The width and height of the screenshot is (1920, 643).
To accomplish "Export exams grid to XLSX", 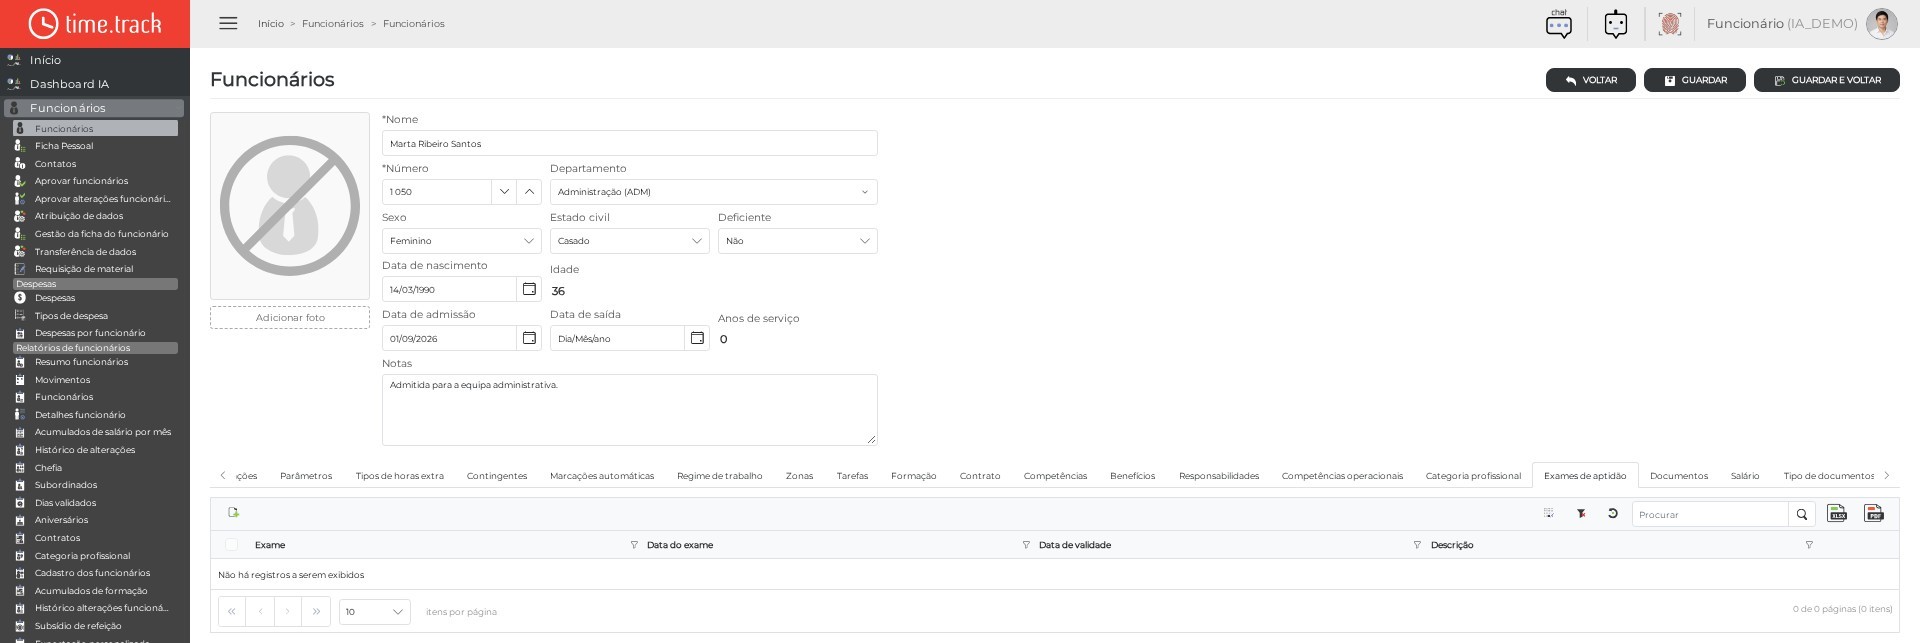I will pos(1837,514).
